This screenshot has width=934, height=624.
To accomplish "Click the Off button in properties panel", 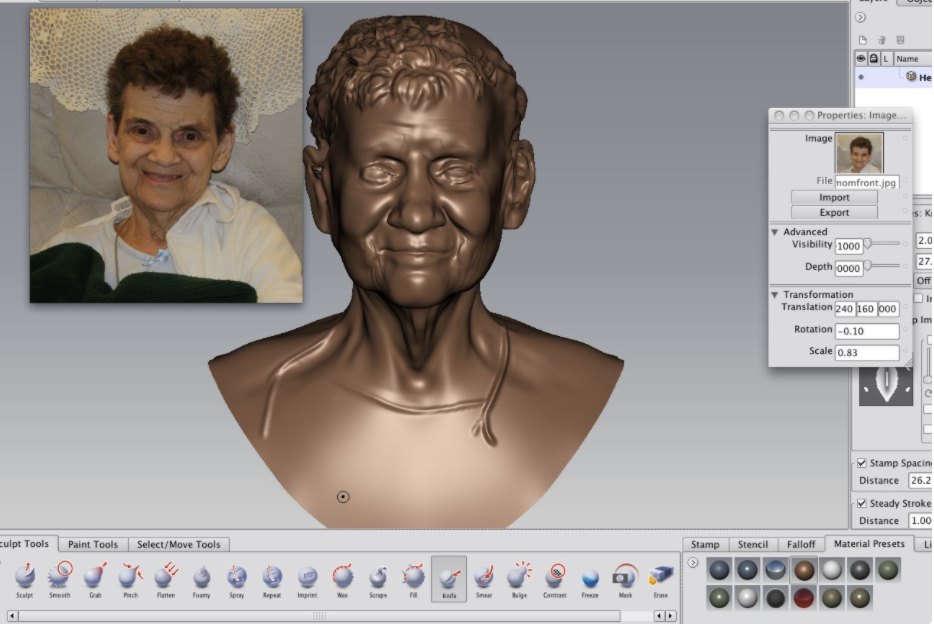I will tap(923, 280).
